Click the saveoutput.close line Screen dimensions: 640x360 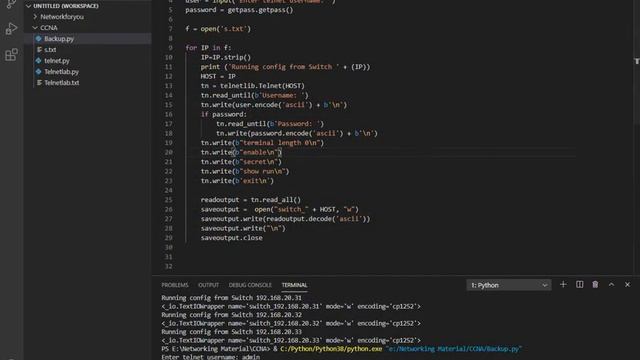231,238
